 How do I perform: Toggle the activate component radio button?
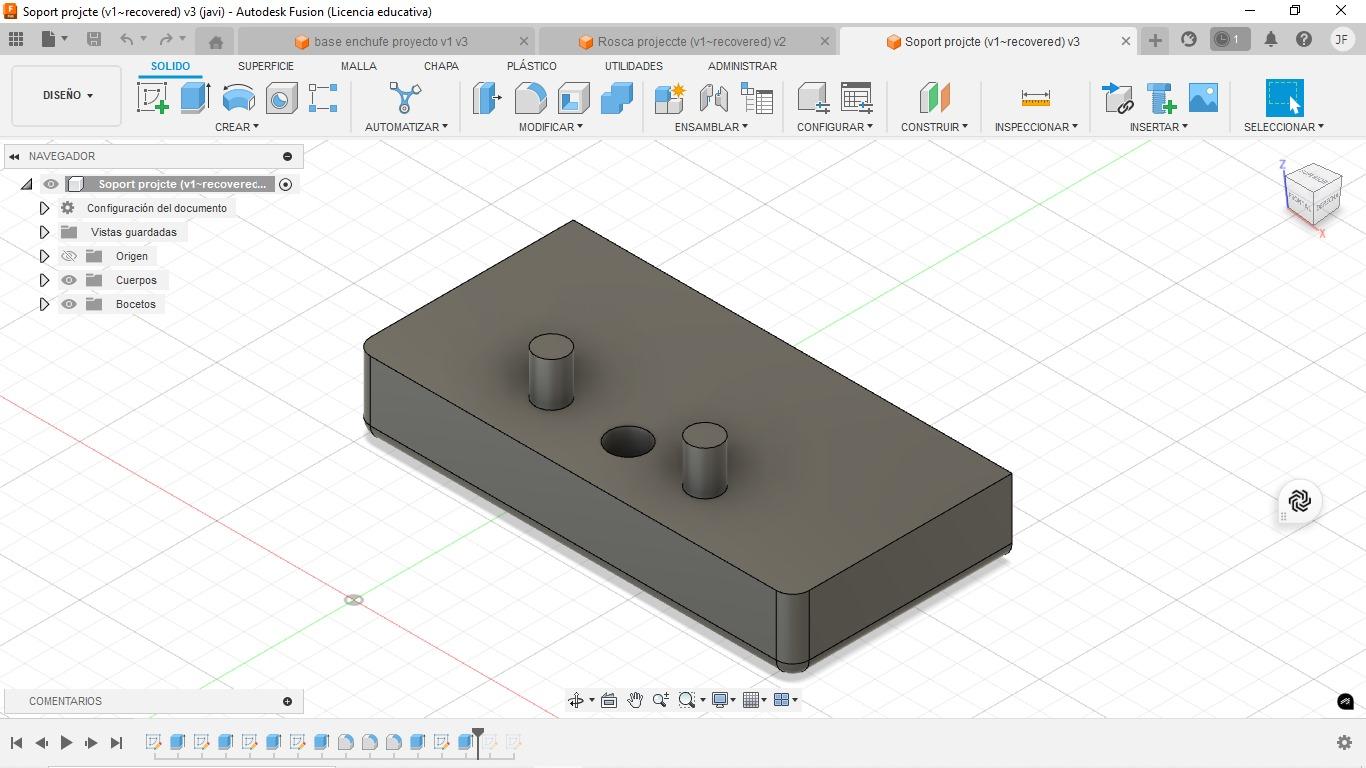(x=286, y=184)
